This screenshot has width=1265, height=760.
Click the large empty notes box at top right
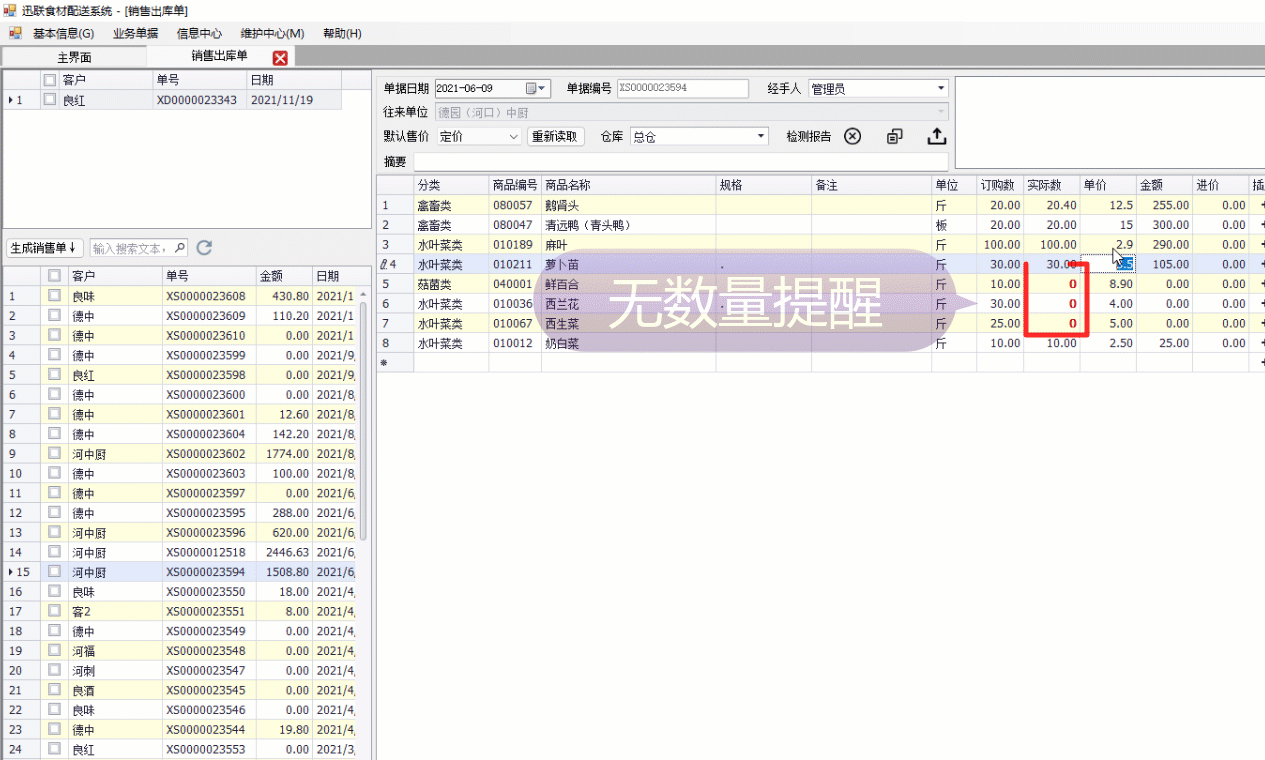(1109, 123)
